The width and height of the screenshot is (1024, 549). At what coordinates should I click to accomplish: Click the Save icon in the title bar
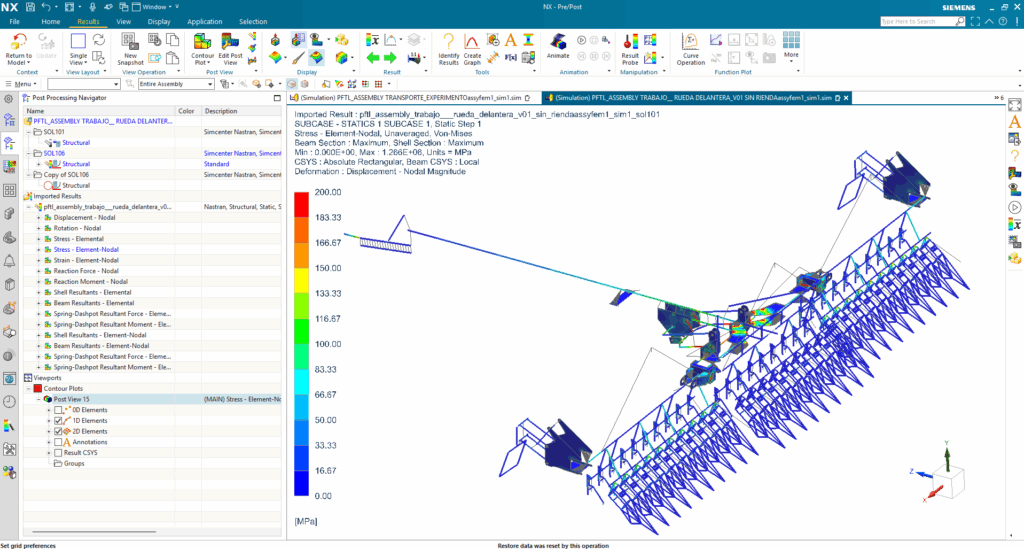[x=30, y=7]
